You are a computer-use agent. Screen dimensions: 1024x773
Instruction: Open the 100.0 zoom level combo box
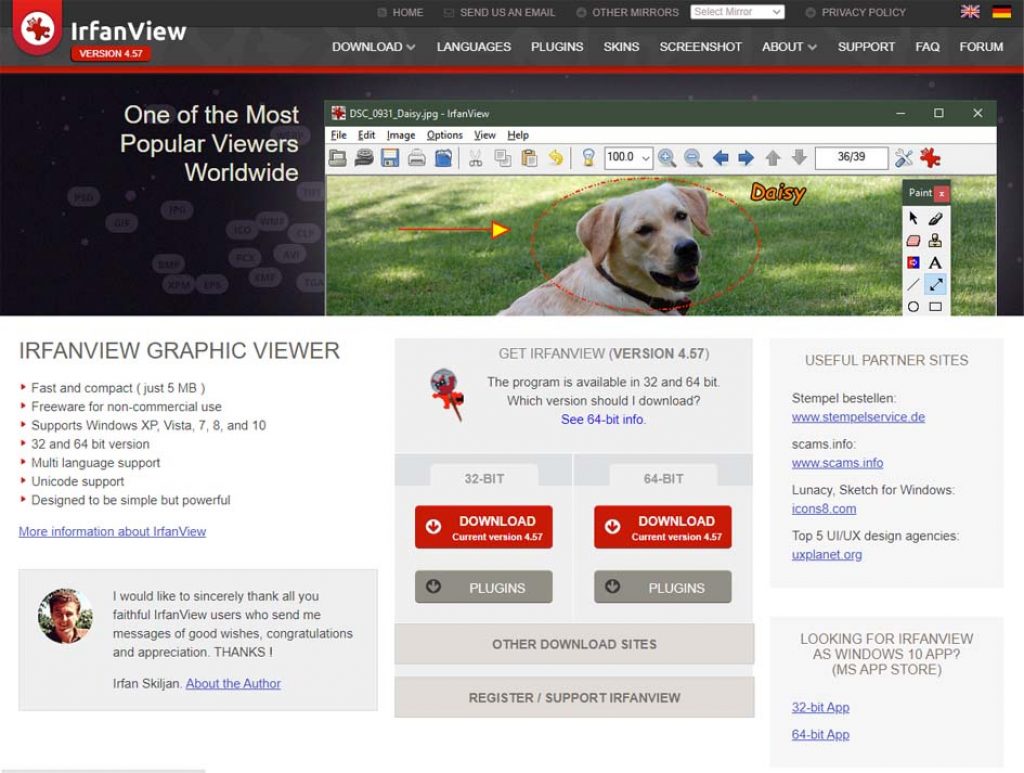coord(628,157)
